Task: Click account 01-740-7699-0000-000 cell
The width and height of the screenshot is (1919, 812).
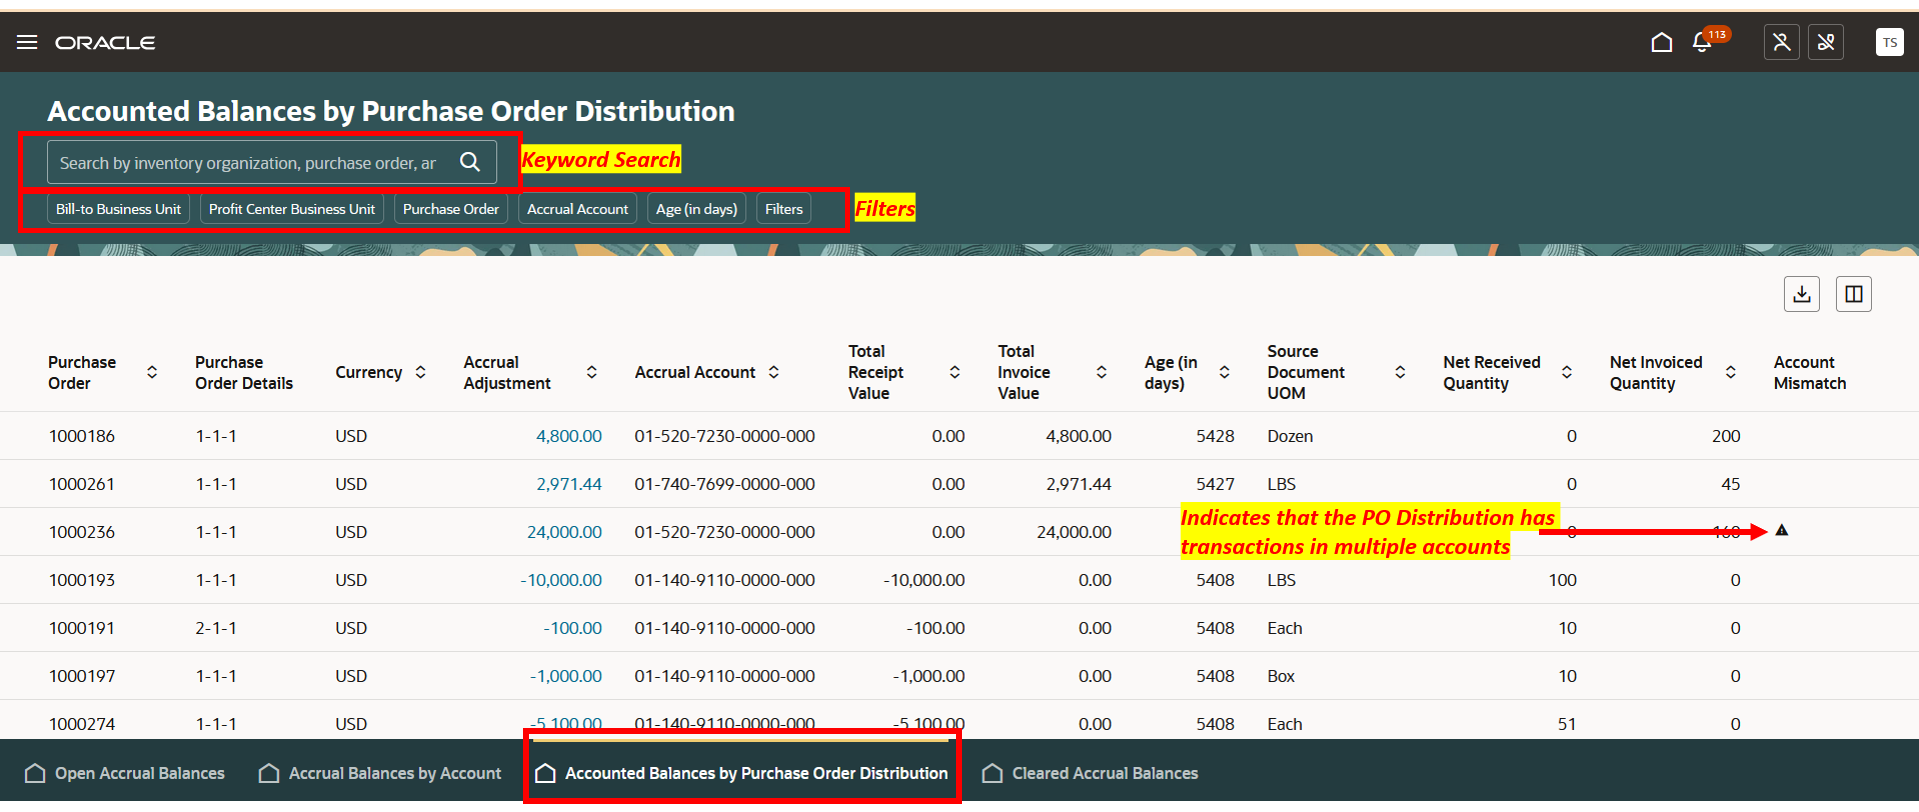Action: tap(725, 484)
